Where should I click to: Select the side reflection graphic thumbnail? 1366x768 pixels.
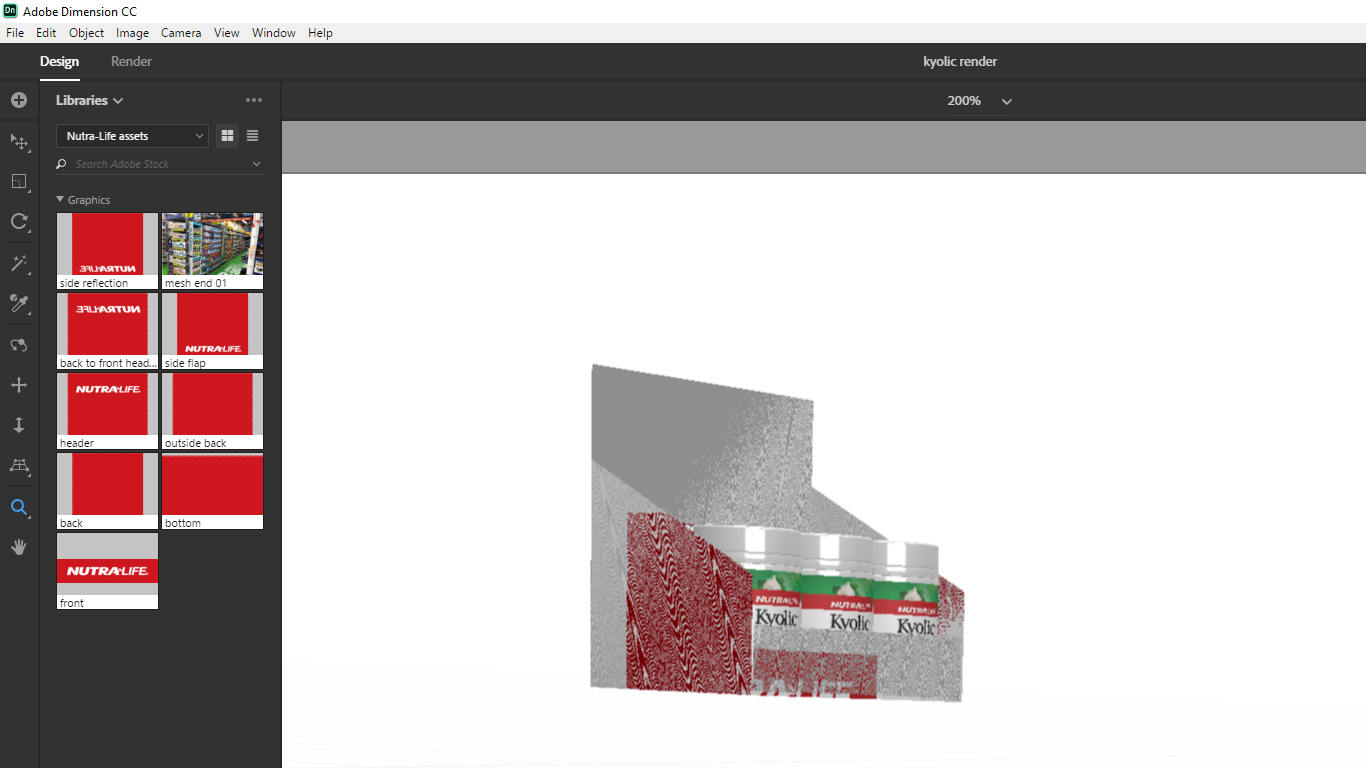107,251
